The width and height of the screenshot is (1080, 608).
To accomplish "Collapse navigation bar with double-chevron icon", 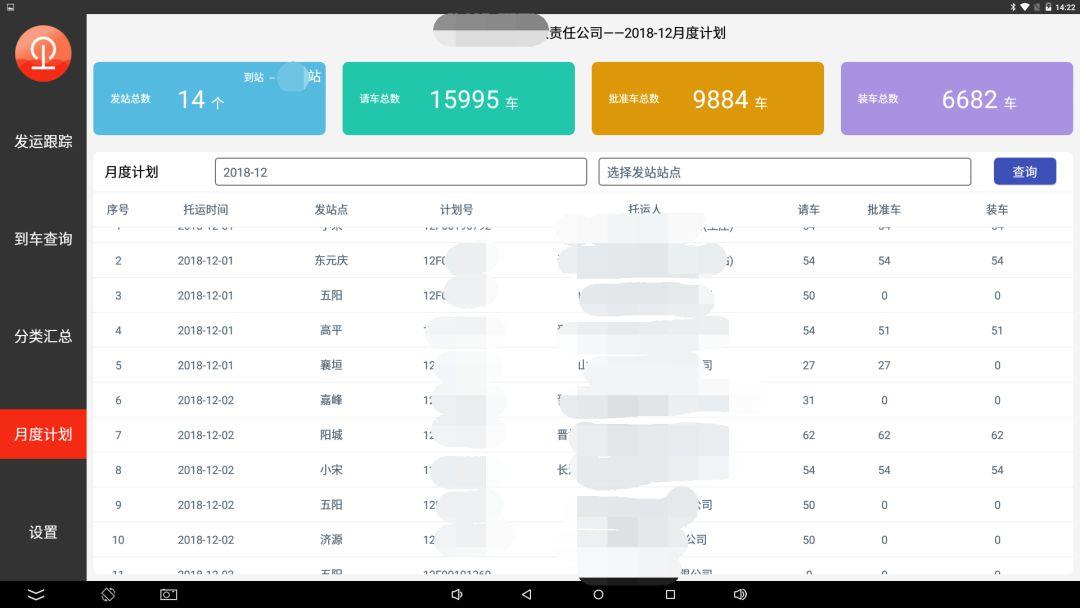I will 36,594.
